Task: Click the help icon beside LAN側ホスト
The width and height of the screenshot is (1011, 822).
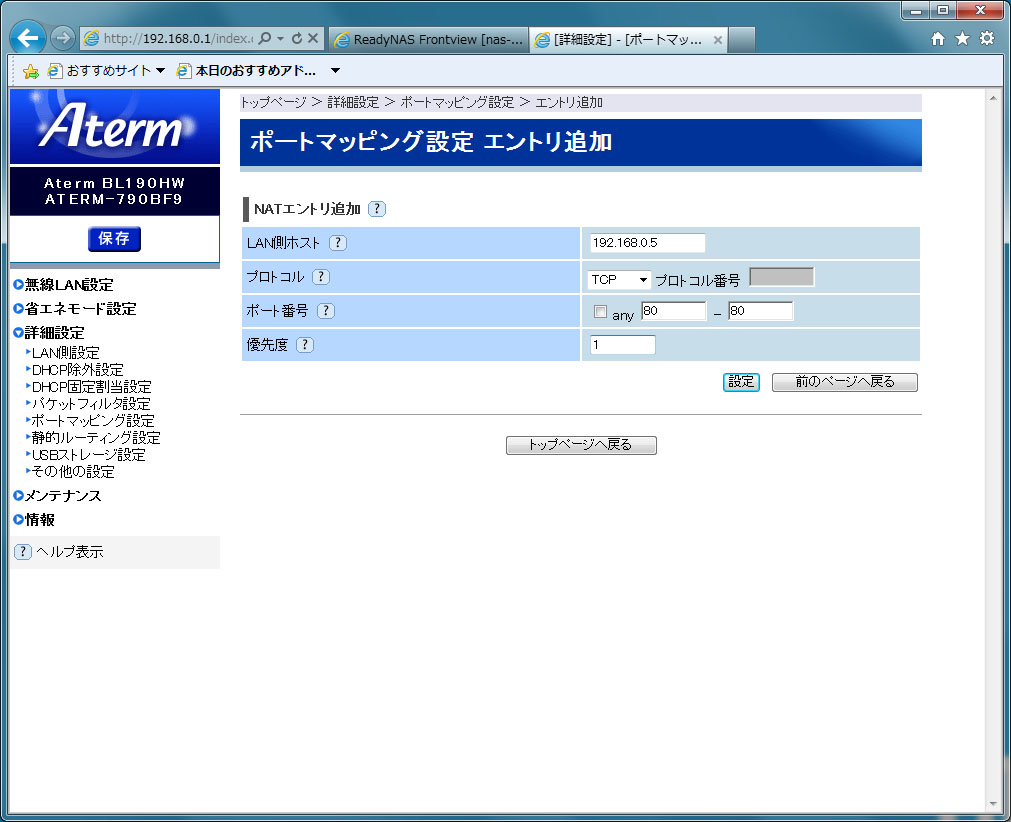Action: coord(338,243)
